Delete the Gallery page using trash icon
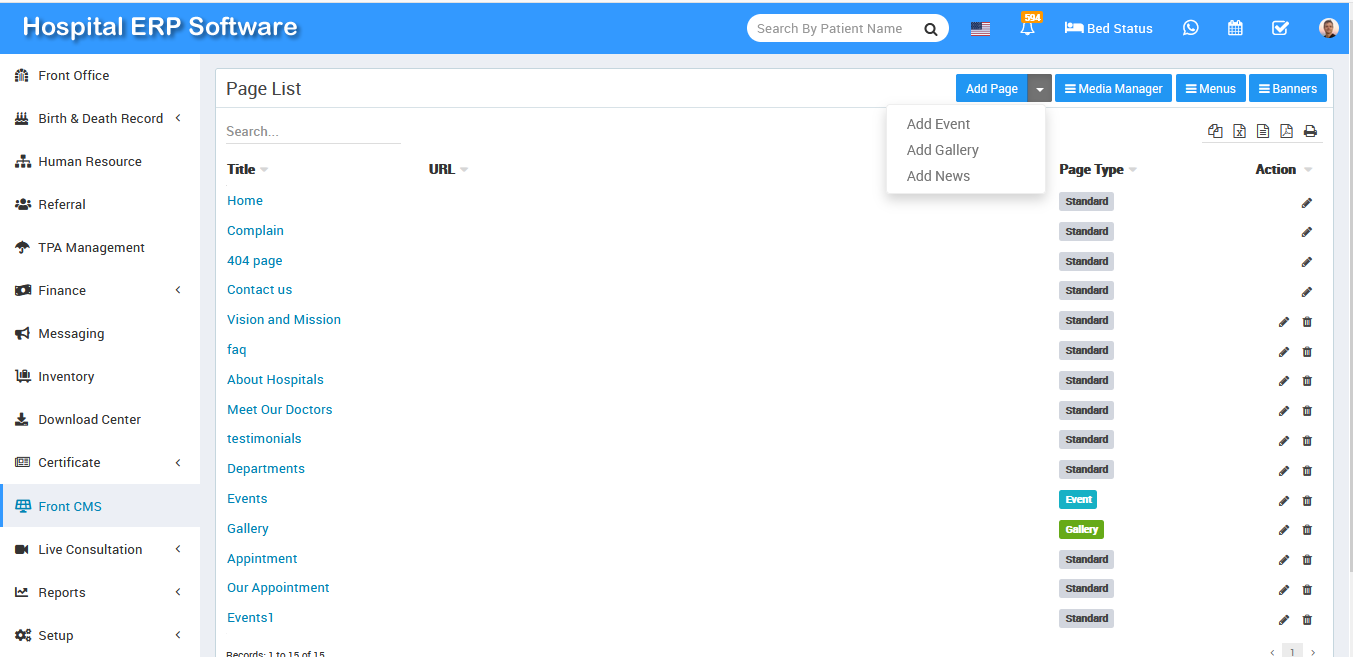 coord(1307,530)
